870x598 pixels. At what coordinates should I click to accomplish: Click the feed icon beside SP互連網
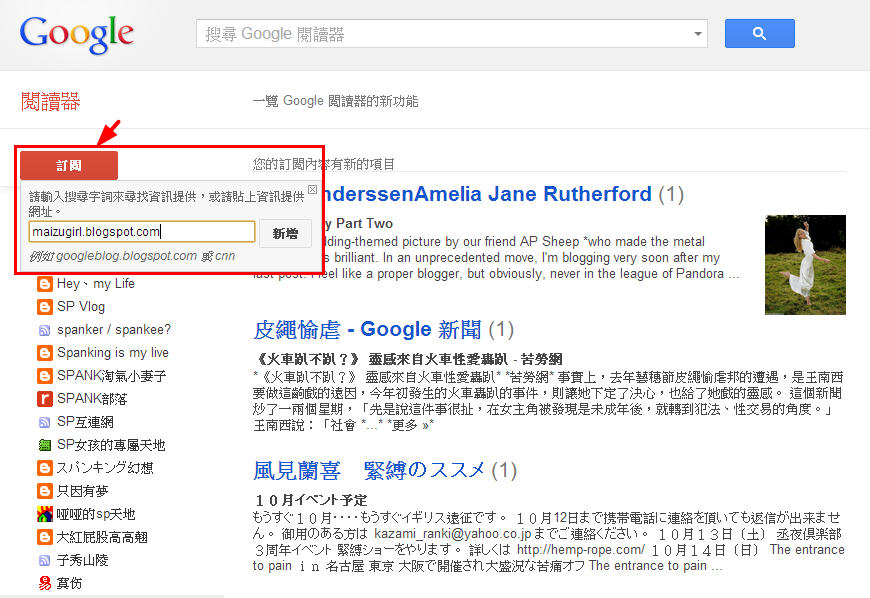pyautogui.click(x=44, y=423)
